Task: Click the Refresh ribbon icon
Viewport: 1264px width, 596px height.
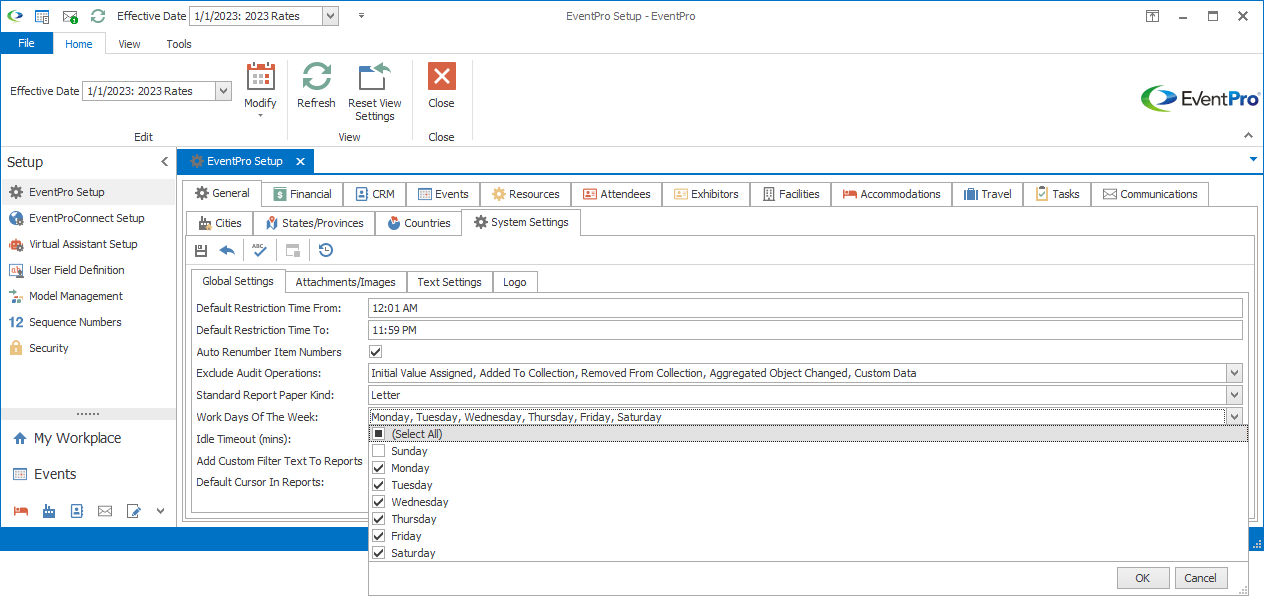Action: (x=316, y=86)
